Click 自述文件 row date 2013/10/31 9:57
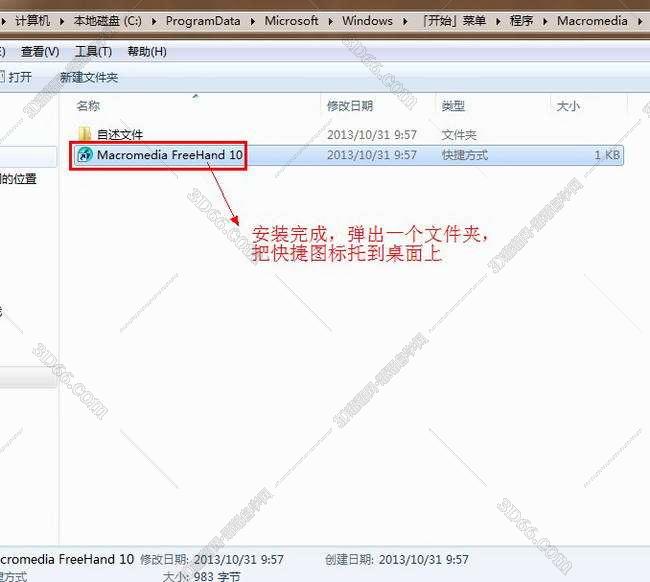The image size is (650, 582). [372, 135]
